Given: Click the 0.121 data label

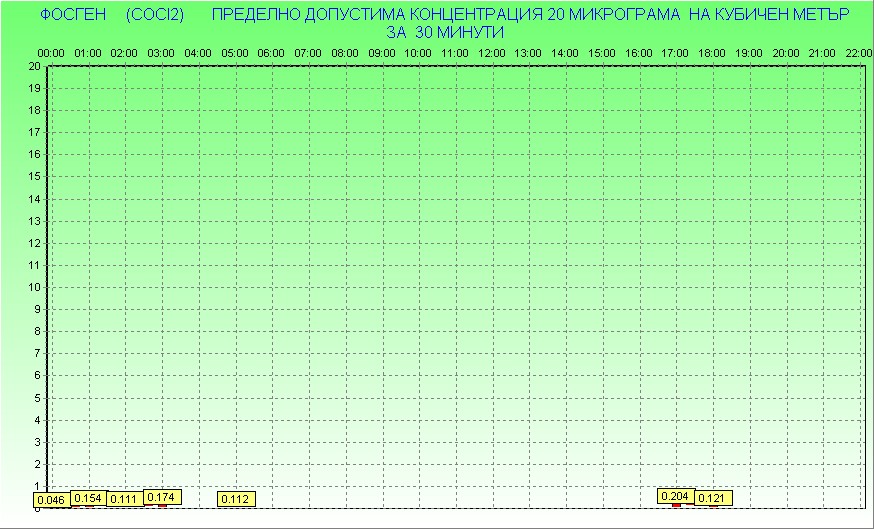Looking at the screenshot, I should pyautogui.click(x=712, y=498).
